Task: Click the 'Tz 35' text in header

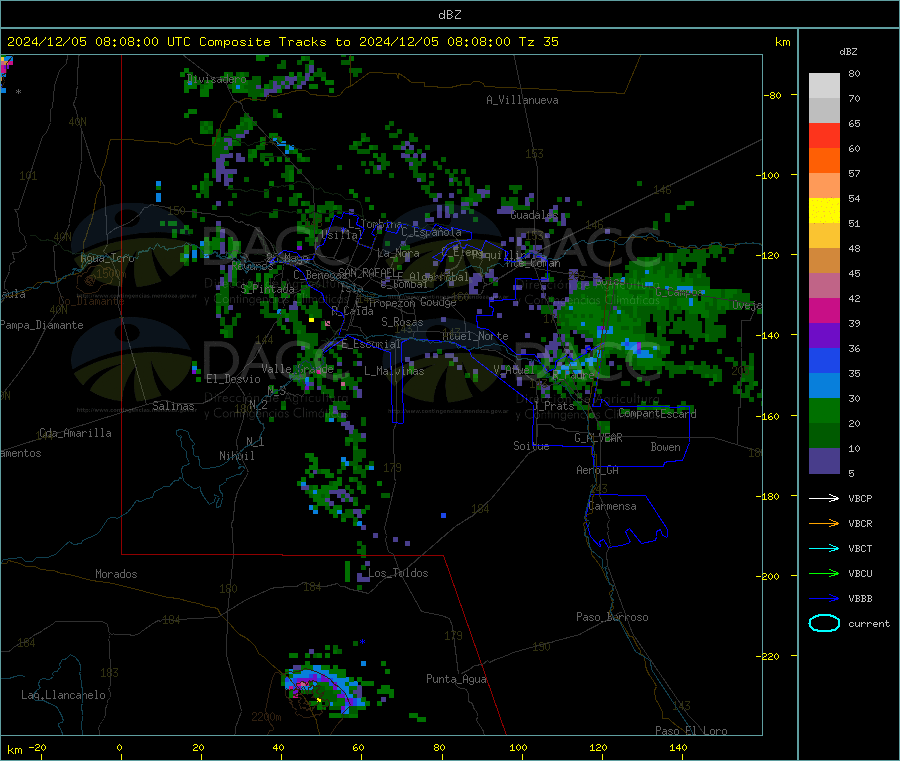Action: point(538,42)
